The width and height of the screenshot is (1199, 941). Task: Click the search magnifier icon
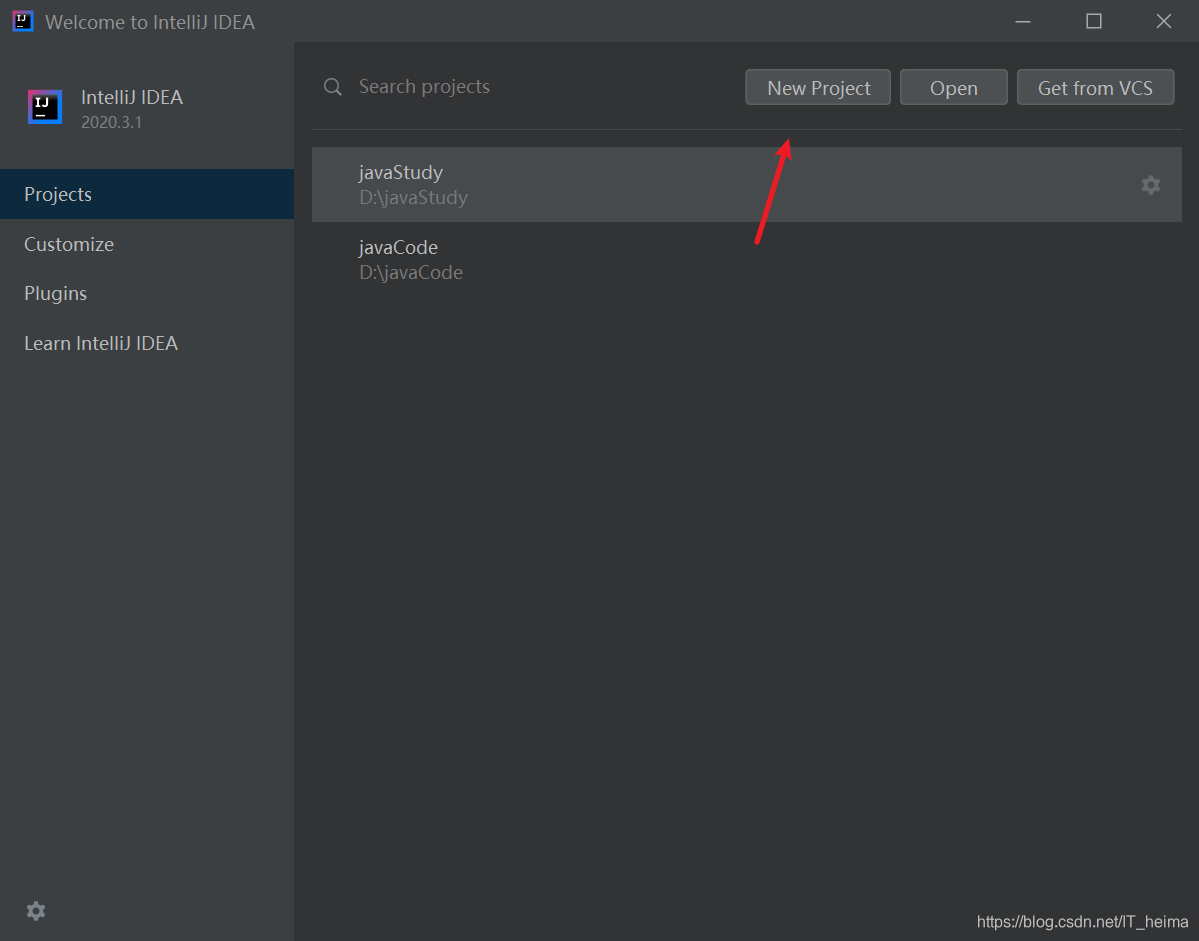tap(333, 86)
